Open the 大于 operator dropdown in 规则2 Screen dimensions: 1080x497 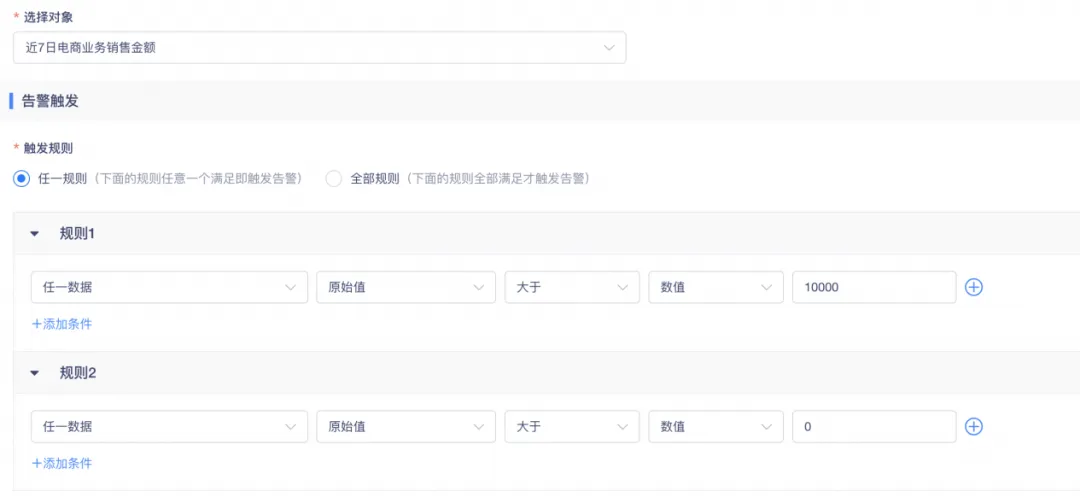[x=571, y=426]
